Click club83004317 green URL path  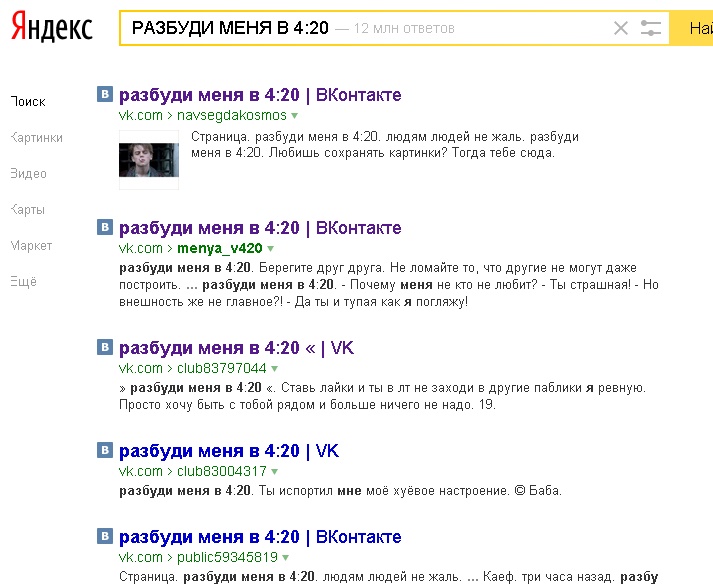(222, 472)
